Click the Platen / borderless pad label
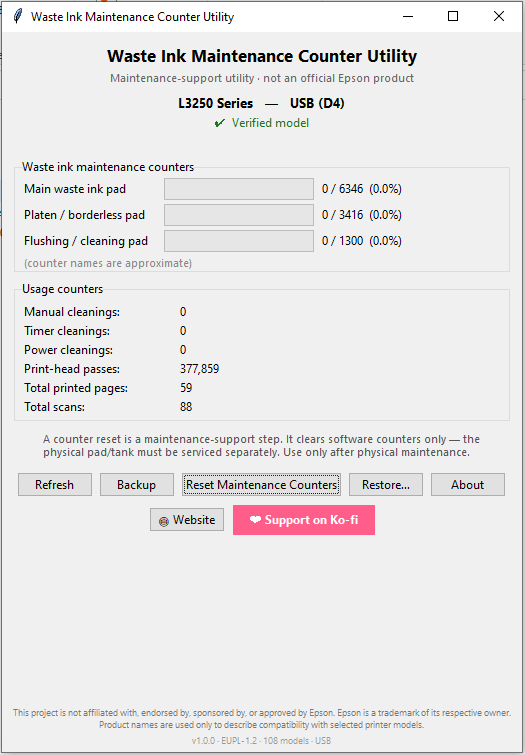Viewport: 525px width, 755px height. pyautogui.click(x=84, y=215)
